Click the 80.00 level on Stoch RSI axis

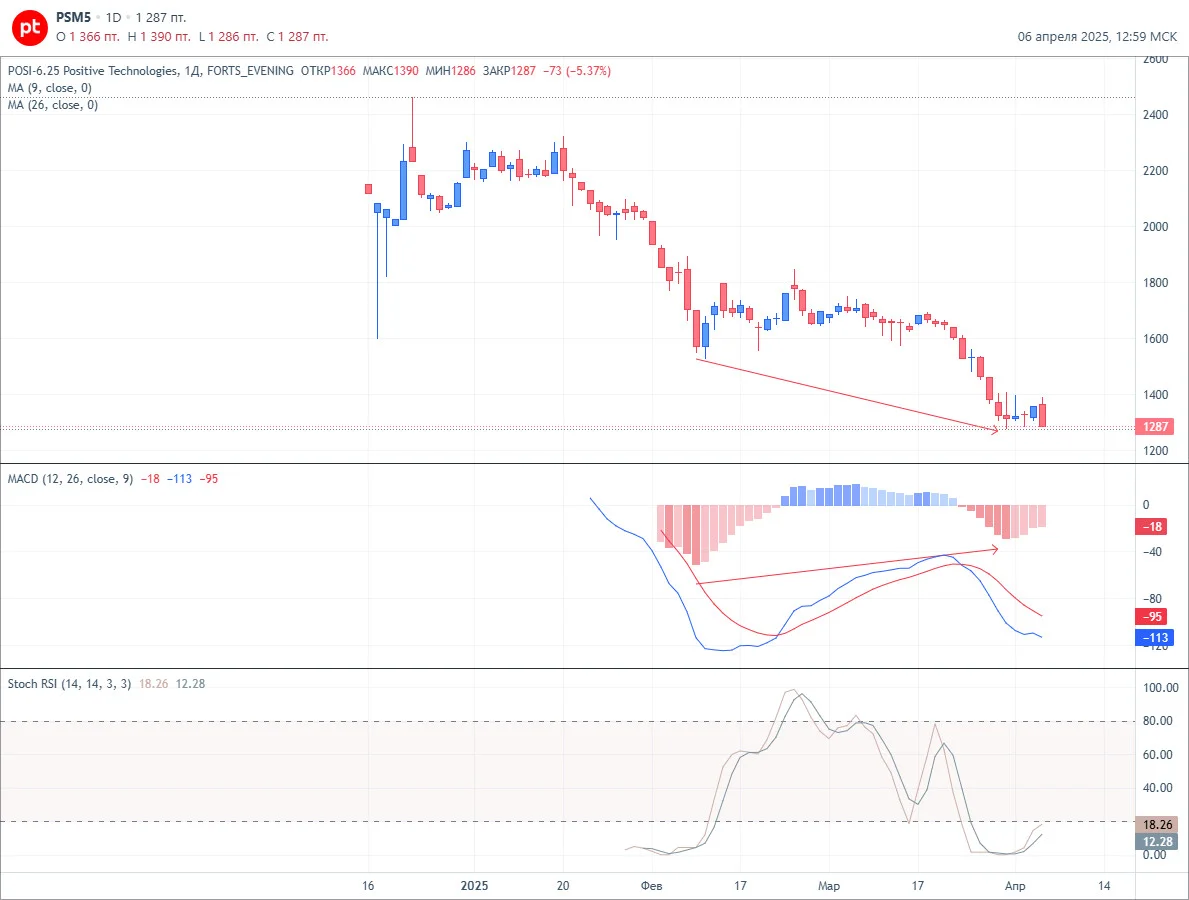[1158, 721]
